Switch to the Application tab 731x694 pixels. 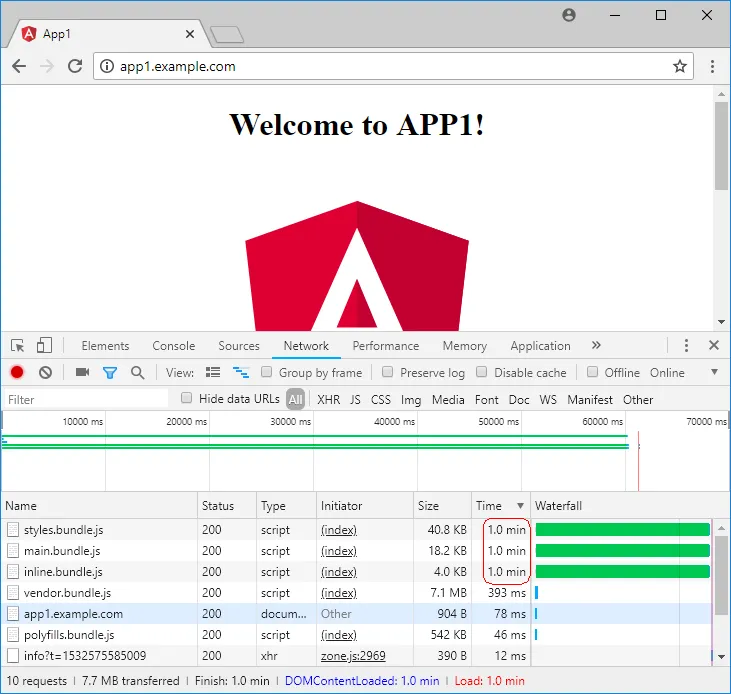coord(540,346)
